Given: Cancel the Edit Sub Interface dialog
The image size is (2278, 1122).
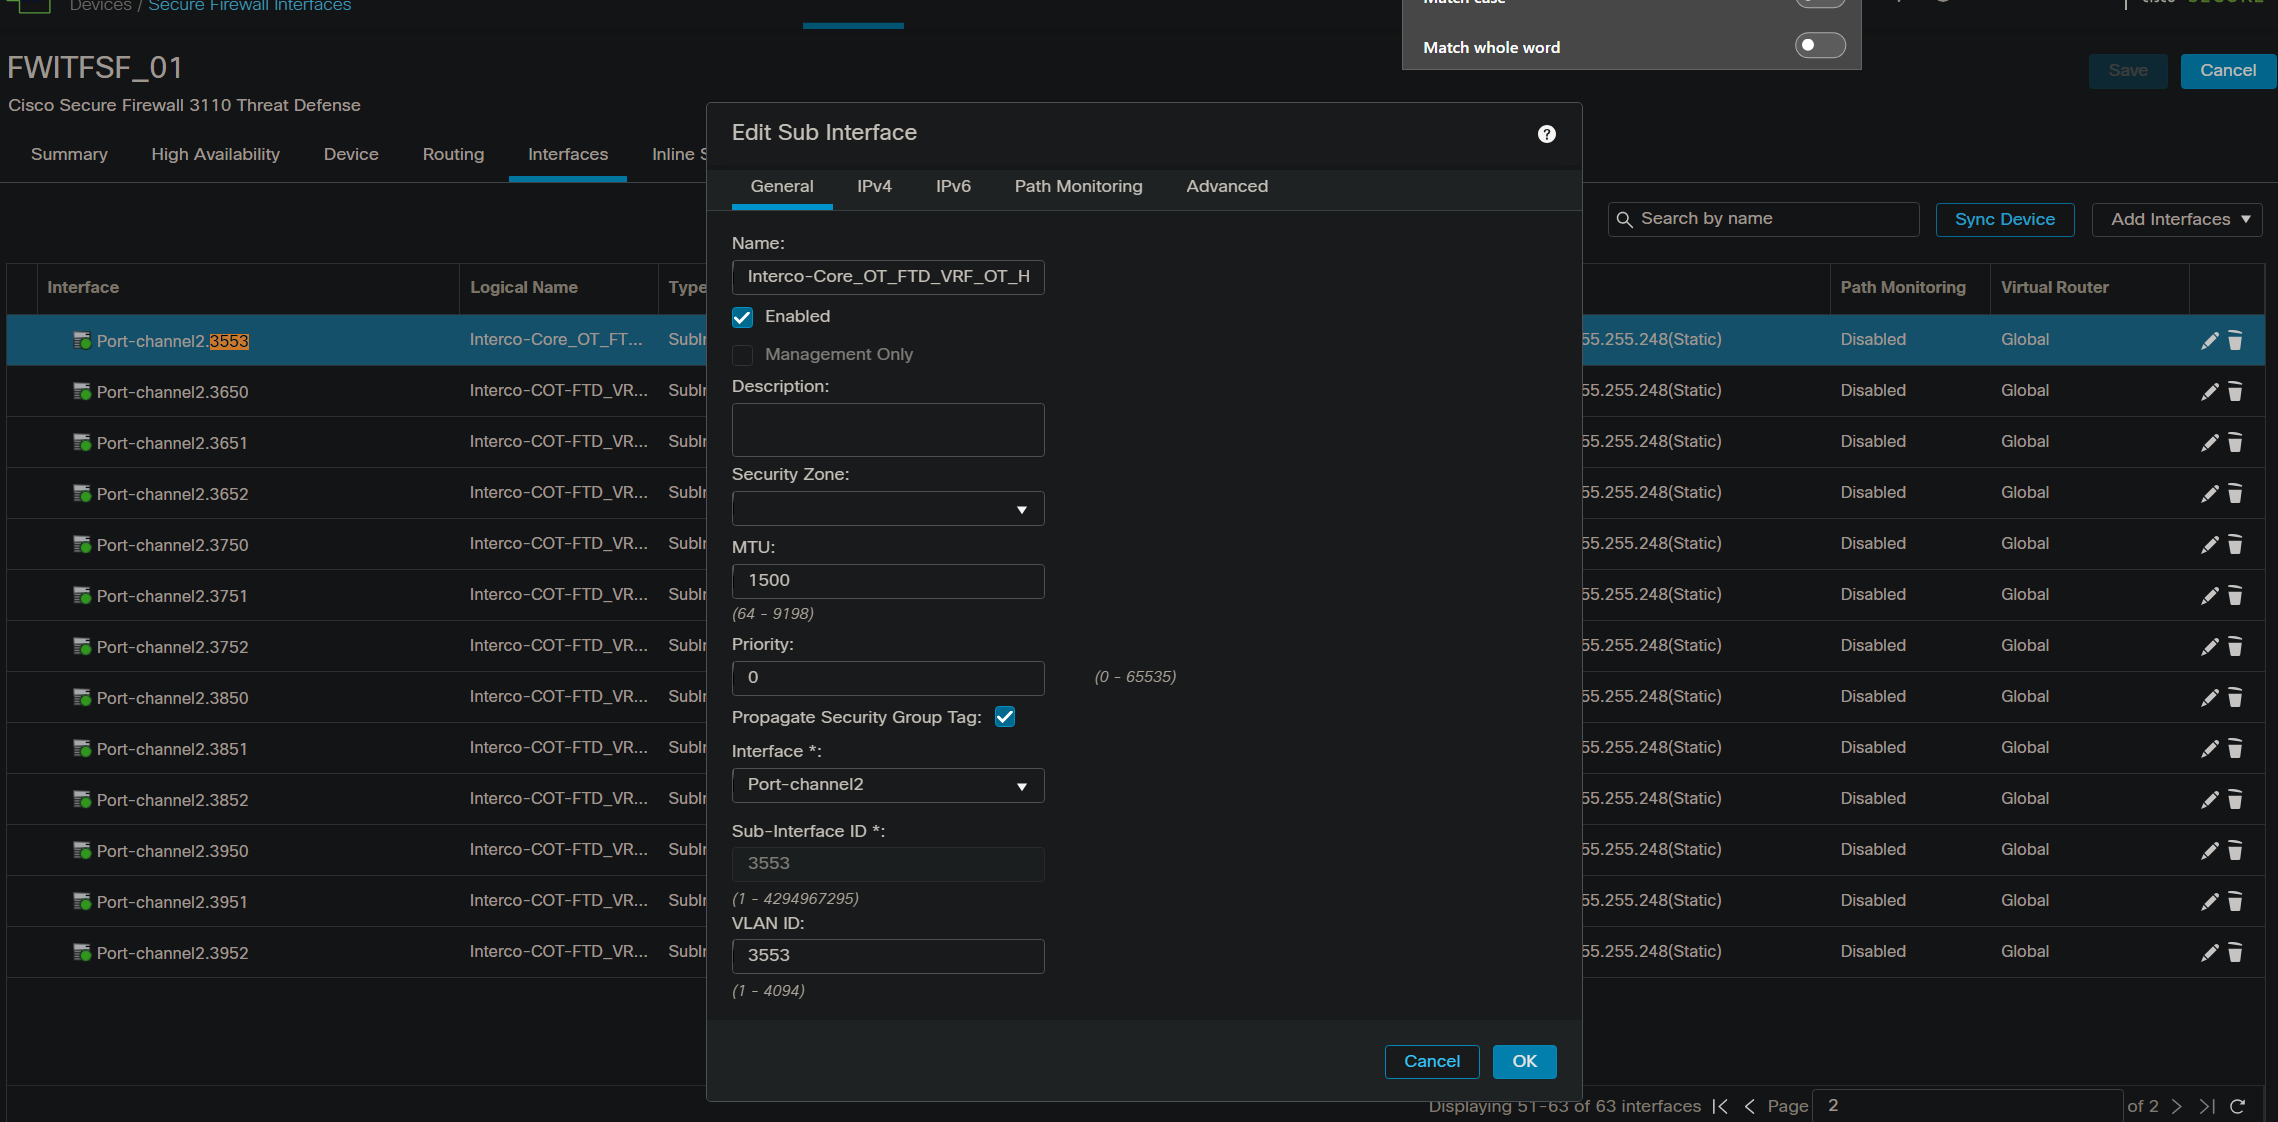Looking at the screenshot, I should tap(1432, 1062).
